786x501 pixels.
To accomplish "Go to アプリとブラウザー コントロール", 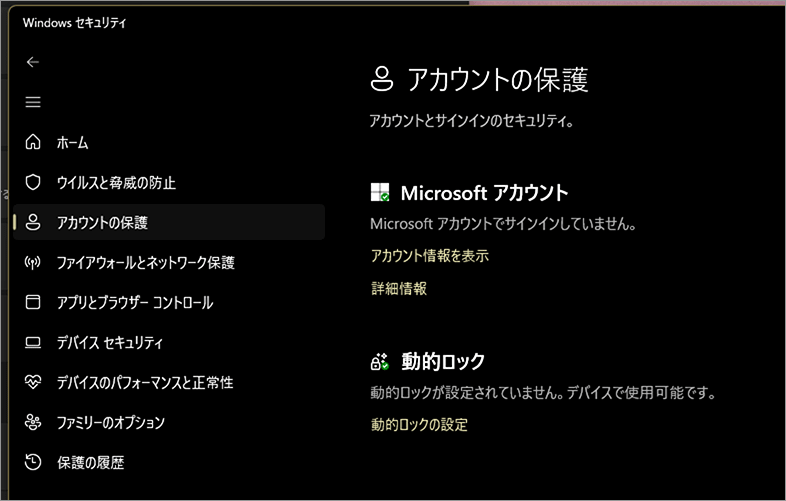I will point(134,302).
